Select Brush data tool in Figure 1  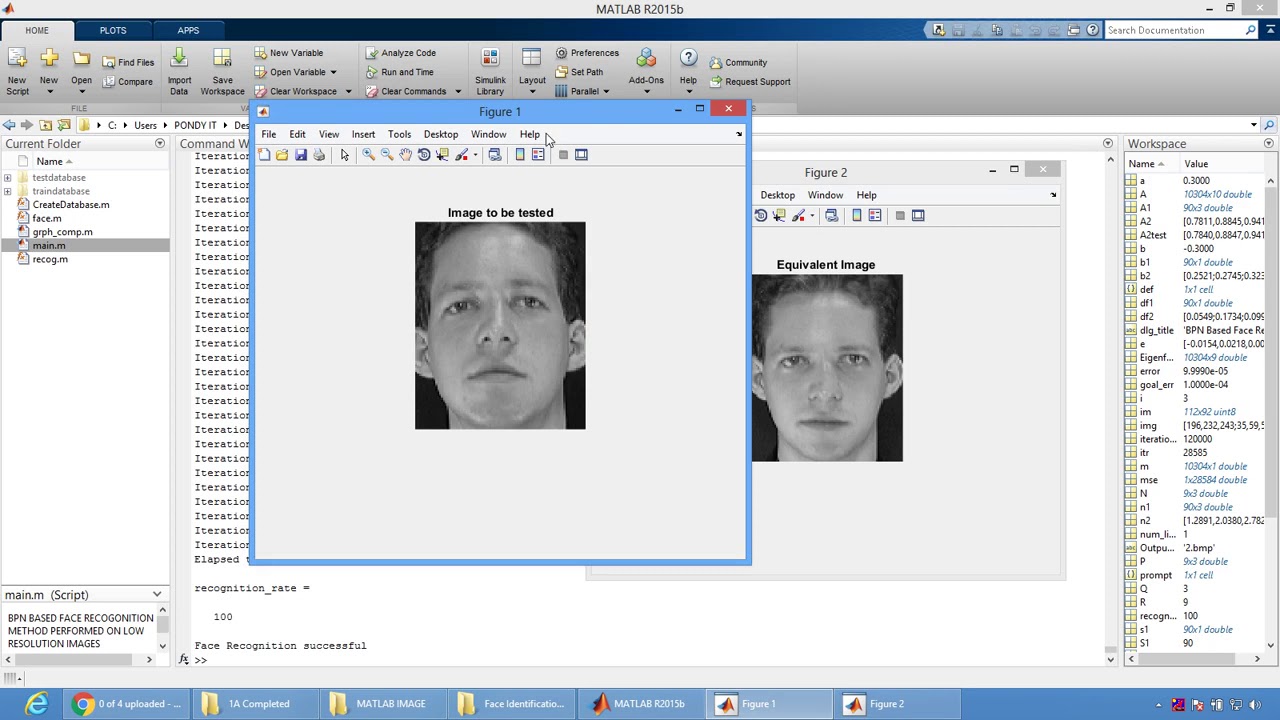[x=461, y=155]
